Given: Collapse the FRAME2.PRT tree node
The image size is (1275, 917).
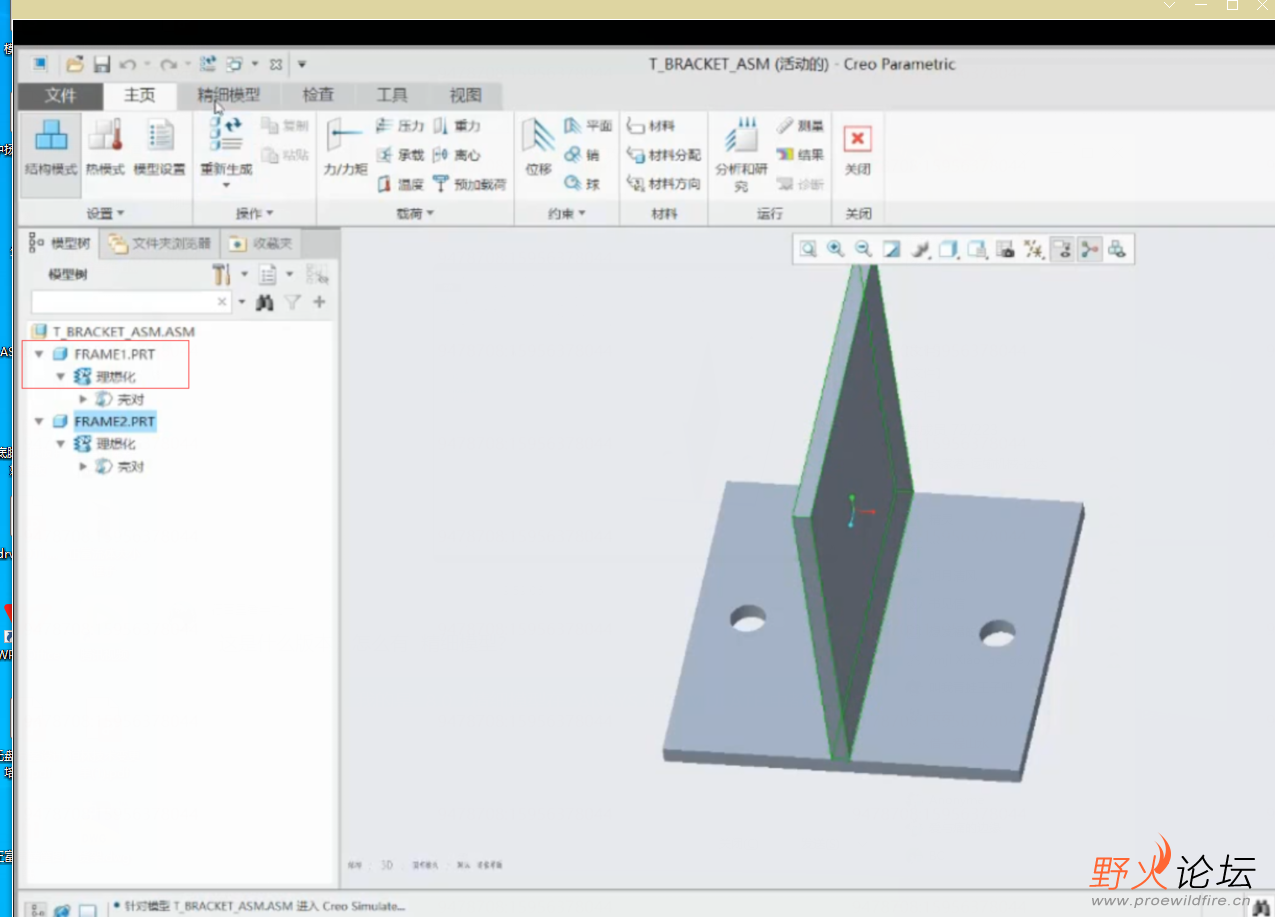Looking at the screenshot, I should [39, 421].
